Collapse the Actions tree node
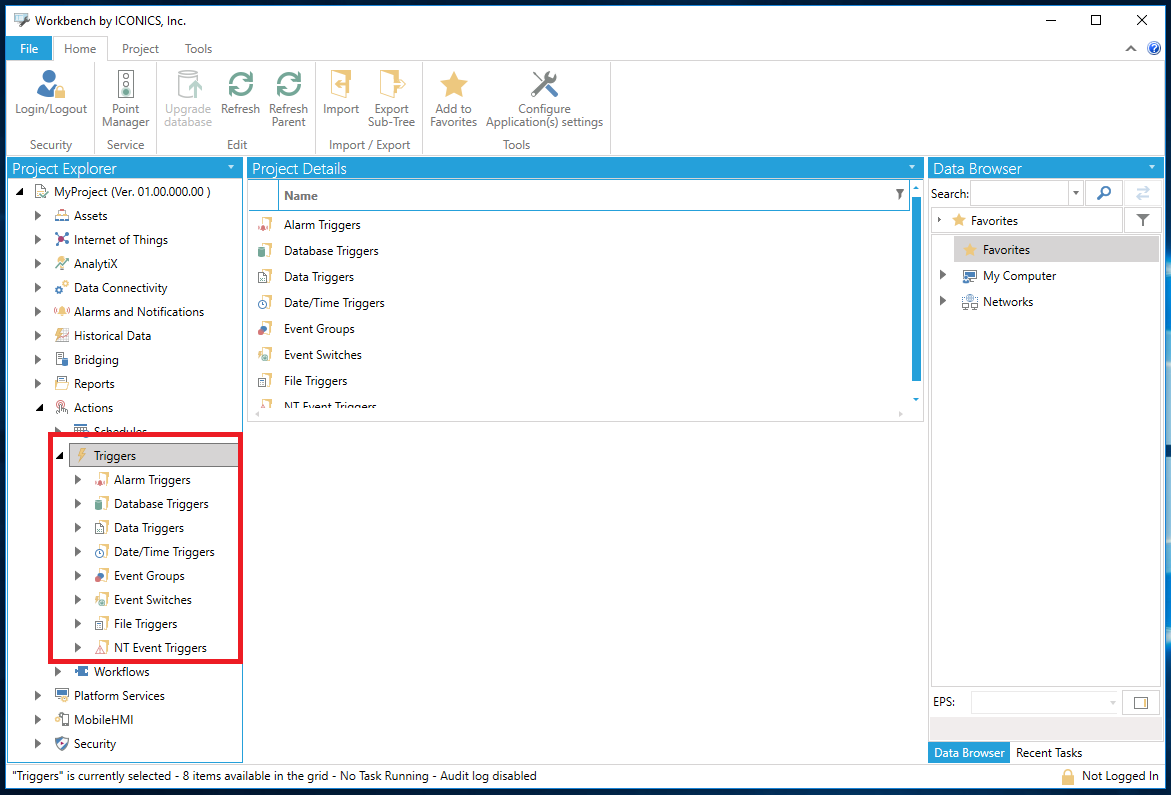This screenshot has width=1171, height=795. 39,408
